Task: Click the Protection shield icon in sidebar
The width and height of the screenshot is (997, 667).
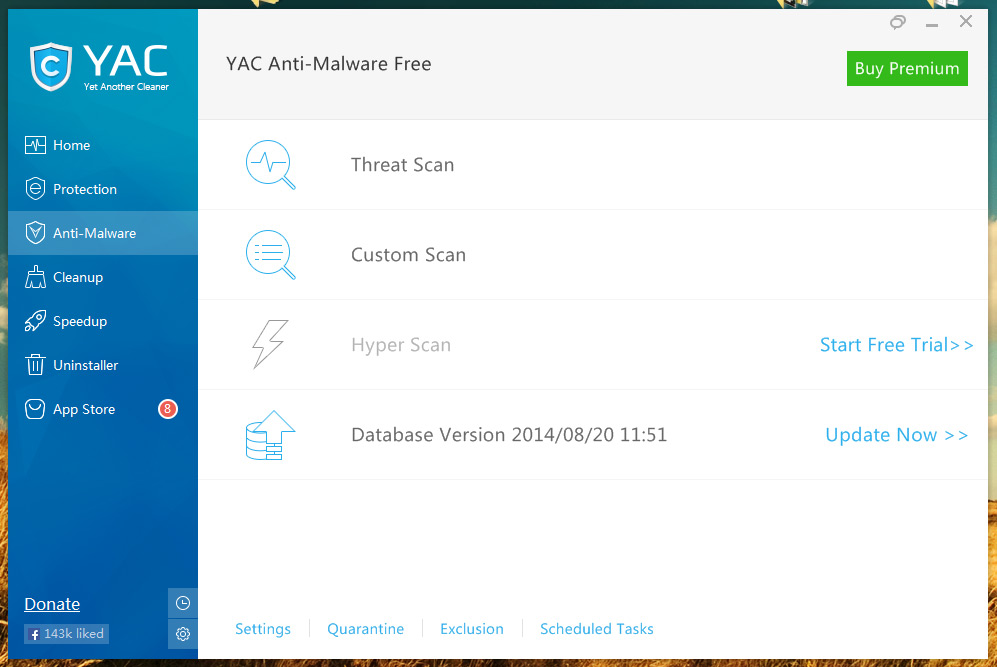Action: pyautogui.click(x=35, y=189)
